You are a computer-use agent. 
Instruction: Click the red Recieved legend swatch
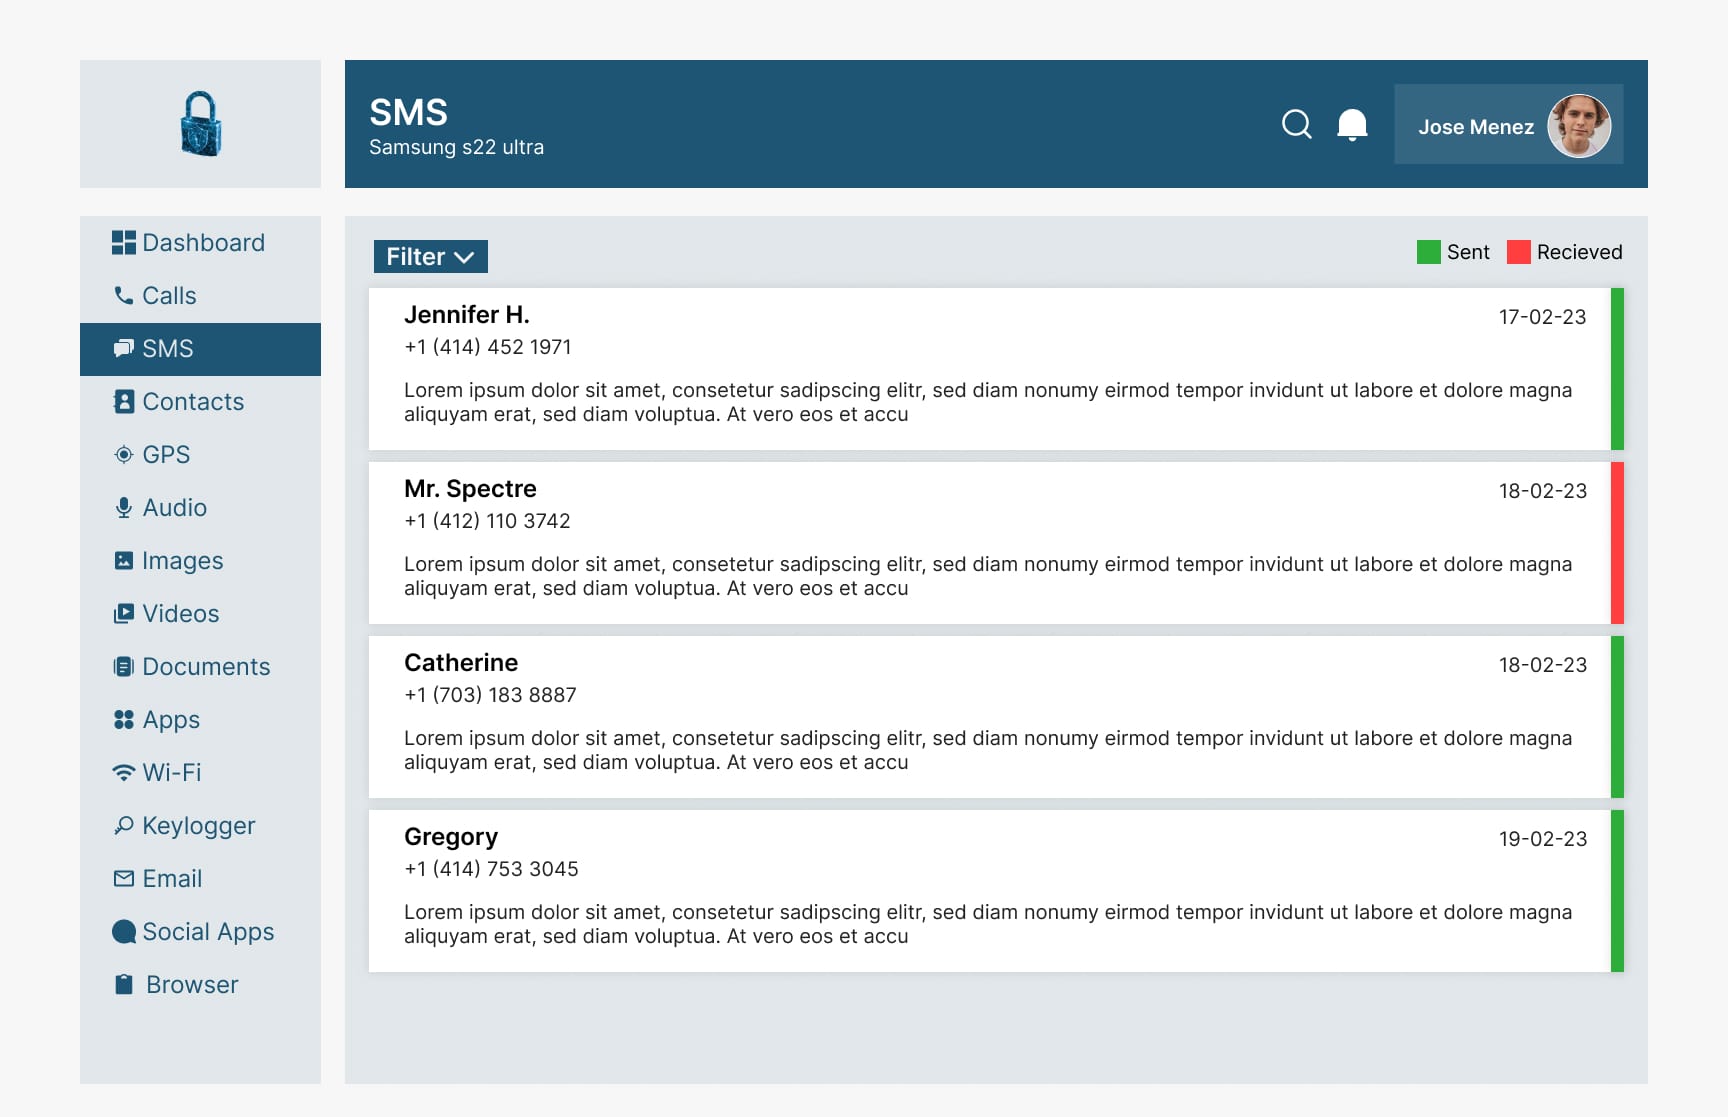1518,252
